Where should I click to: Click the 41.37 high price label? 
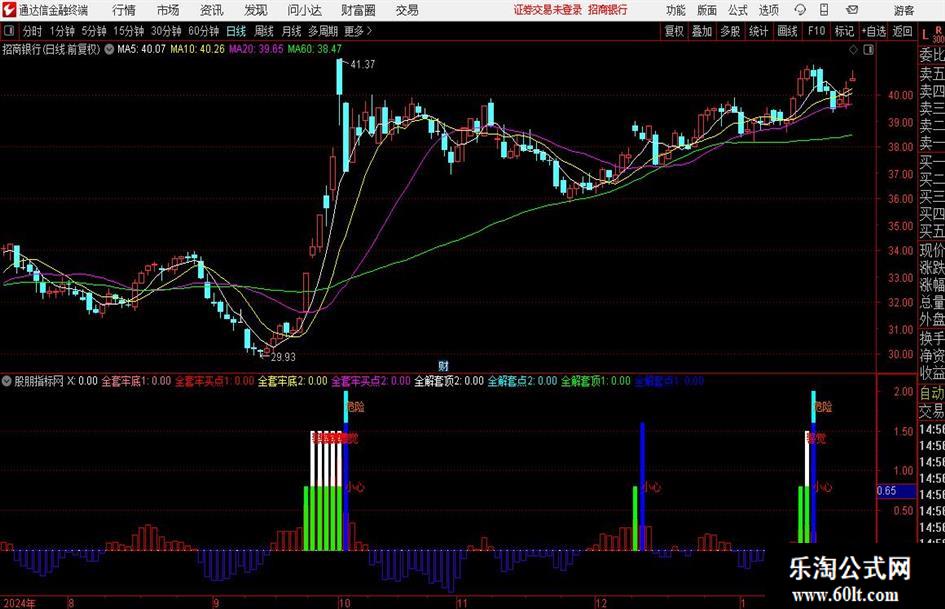(x=362, y=64)
